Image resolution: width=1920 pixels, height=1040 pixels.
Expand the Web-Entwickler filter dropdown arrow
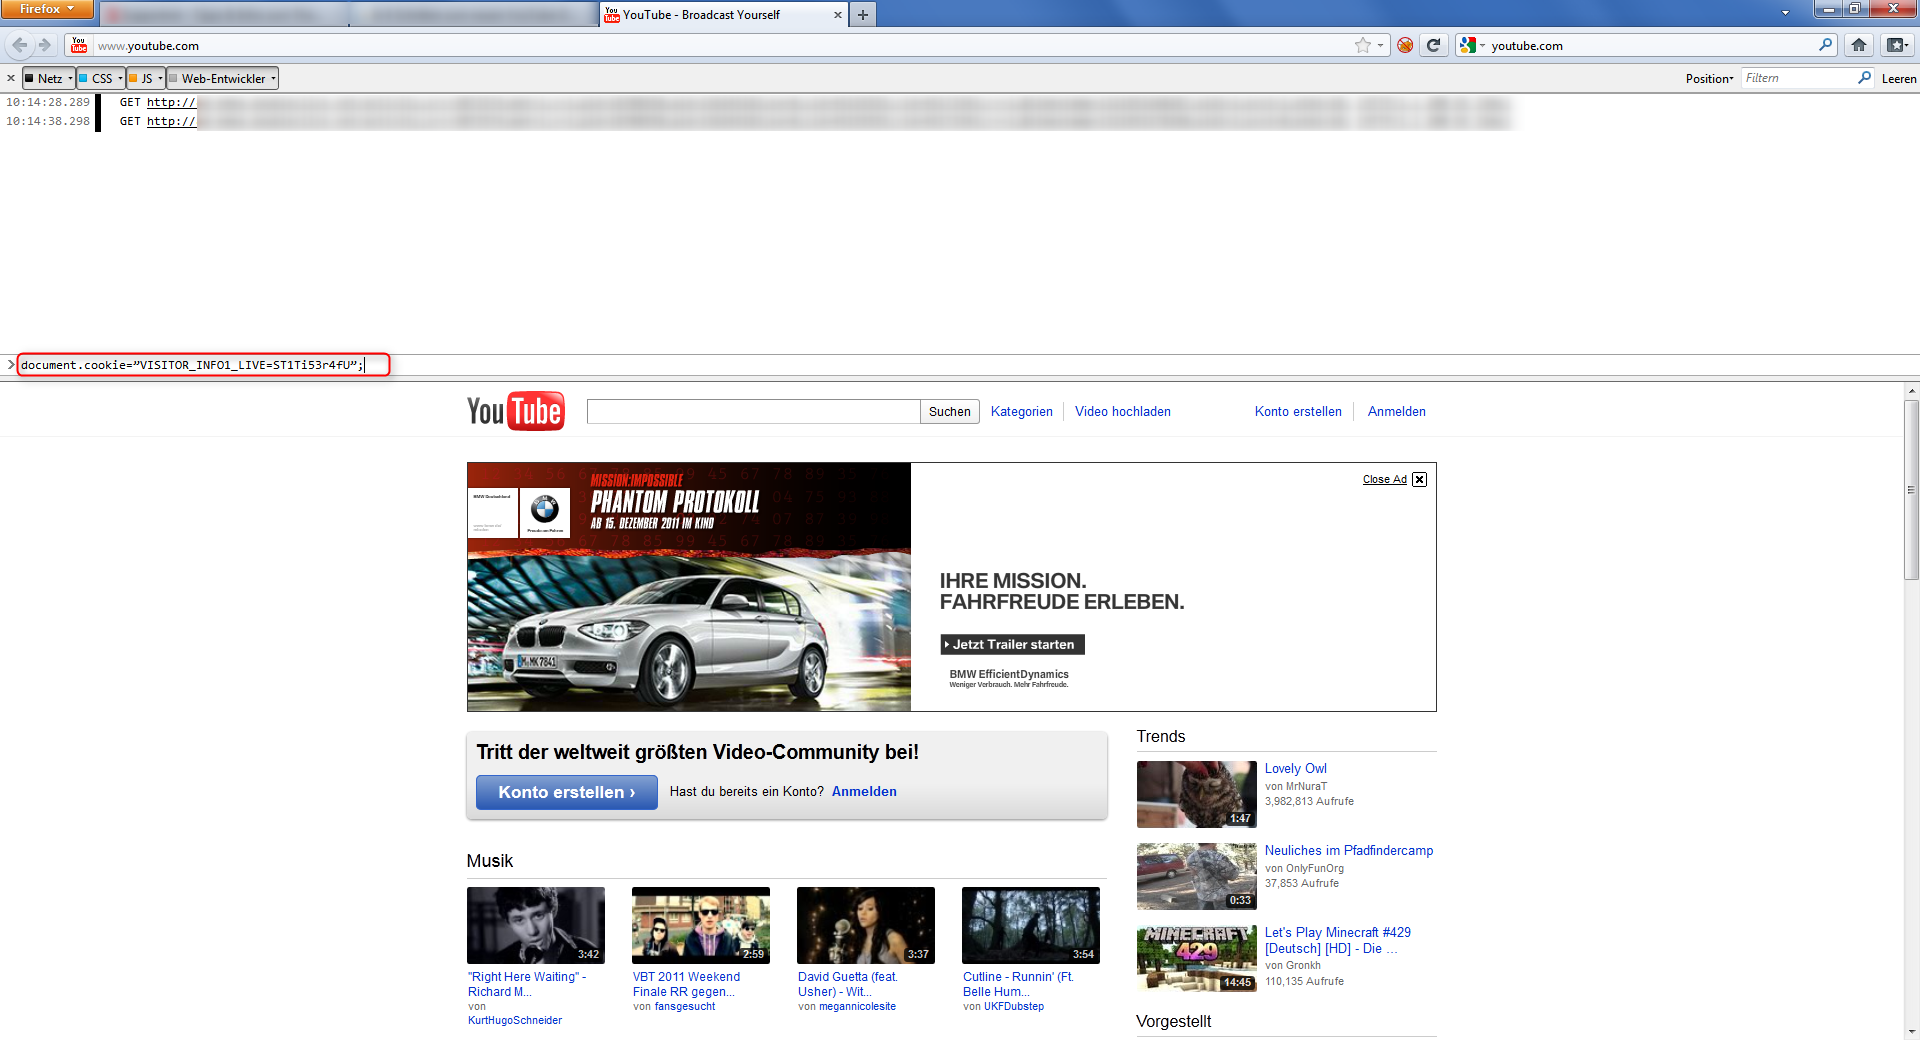(x=273, y=78)
